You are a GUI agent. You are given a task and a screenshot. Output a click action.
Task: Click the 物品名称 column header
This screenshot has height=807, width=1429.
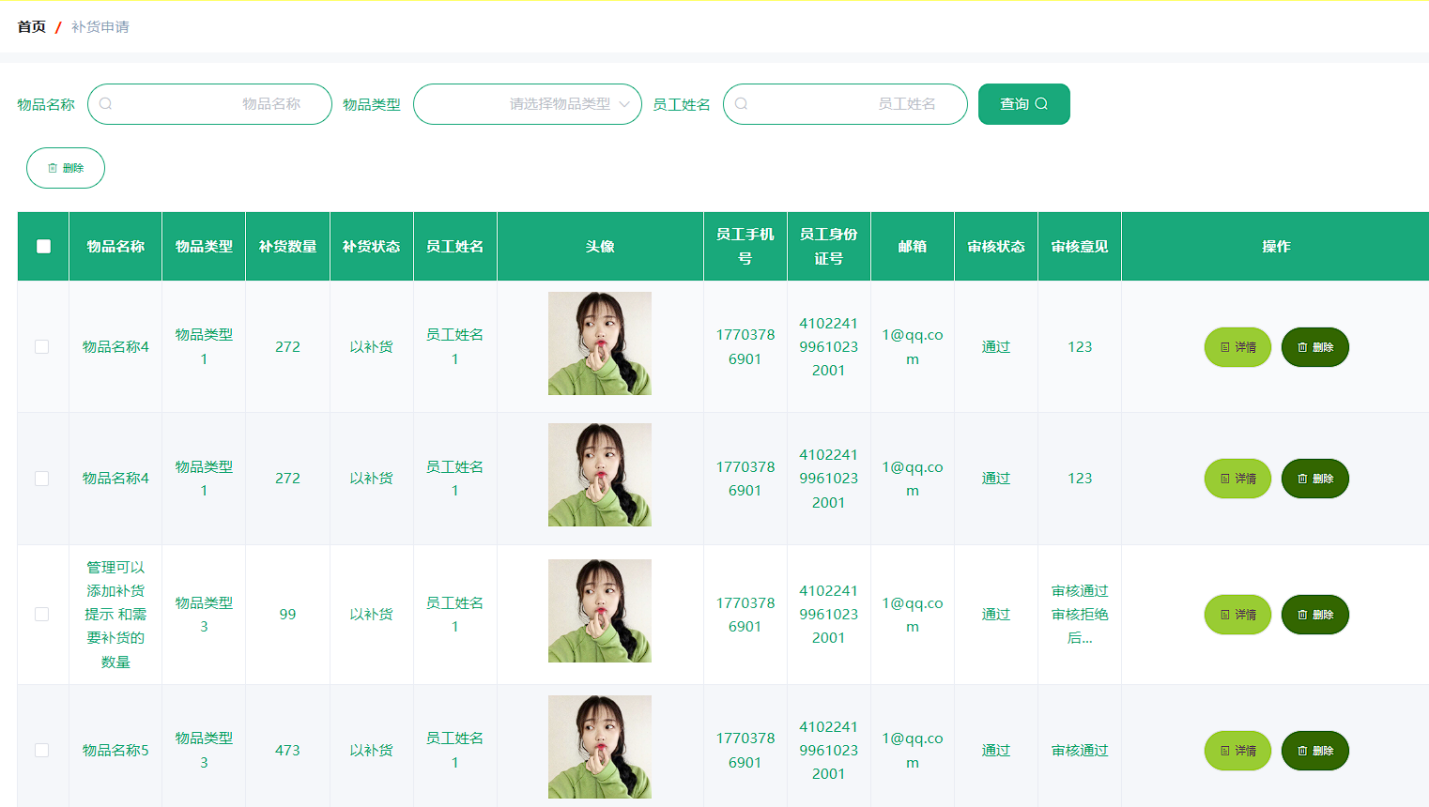[x=116, y=246]
